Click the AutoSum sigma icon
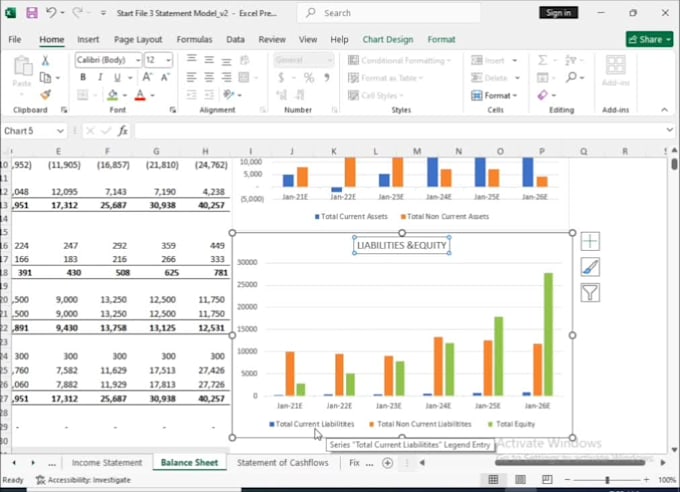The image size is (680, 492). (542, 60)
